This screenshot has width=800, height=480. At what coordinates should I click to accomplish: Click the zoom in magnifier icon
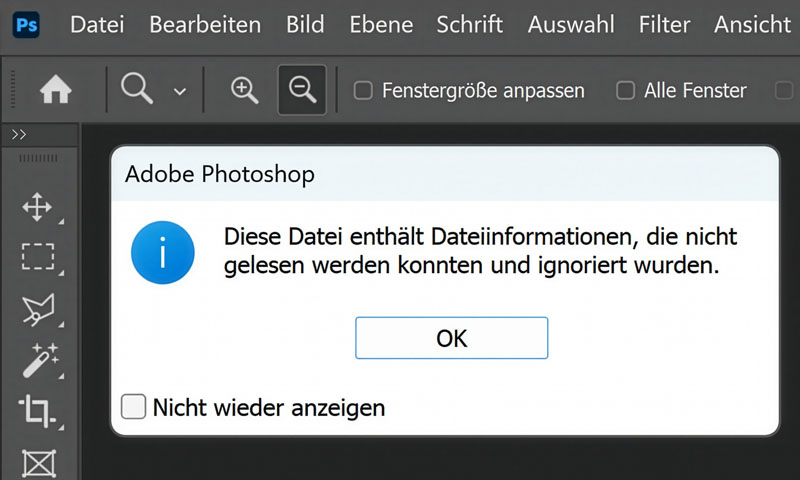[x=244, y=90]
